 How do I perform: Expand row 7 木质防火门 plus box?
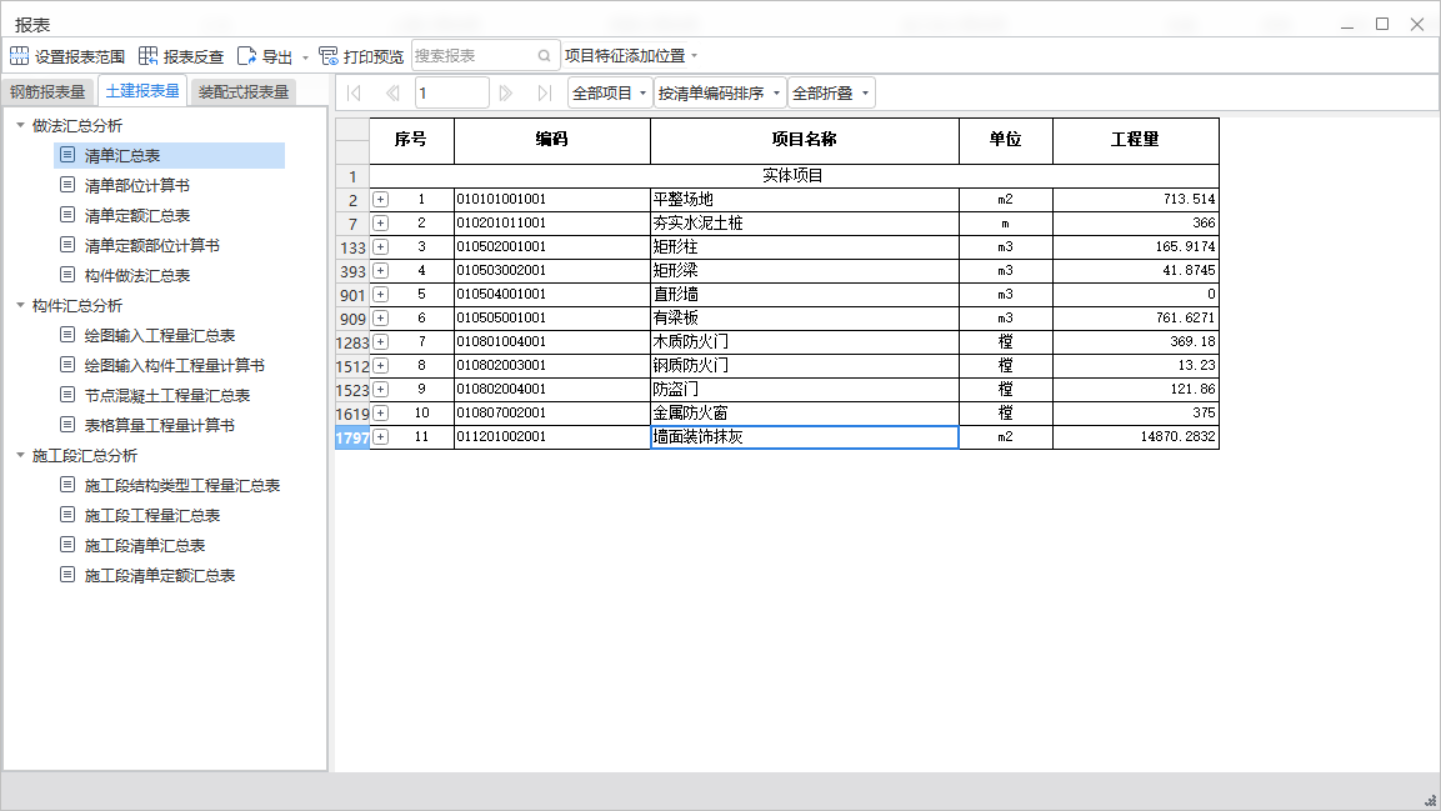pos(381,342)
